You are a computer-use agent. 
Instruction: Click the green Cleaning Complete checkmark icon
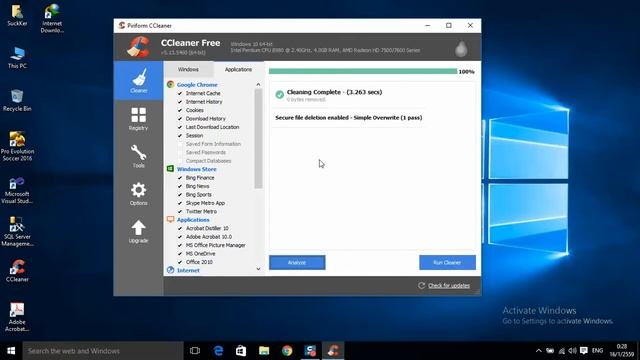click(280, 95)
